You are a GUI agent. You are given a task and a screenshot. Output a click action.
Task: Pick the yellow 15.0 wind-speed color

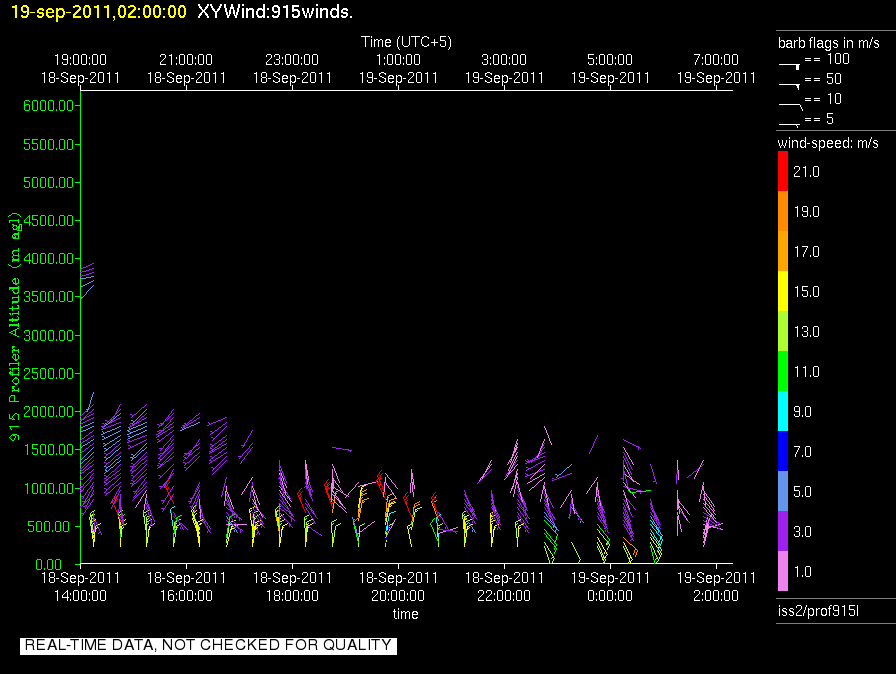tap(783, 292)
